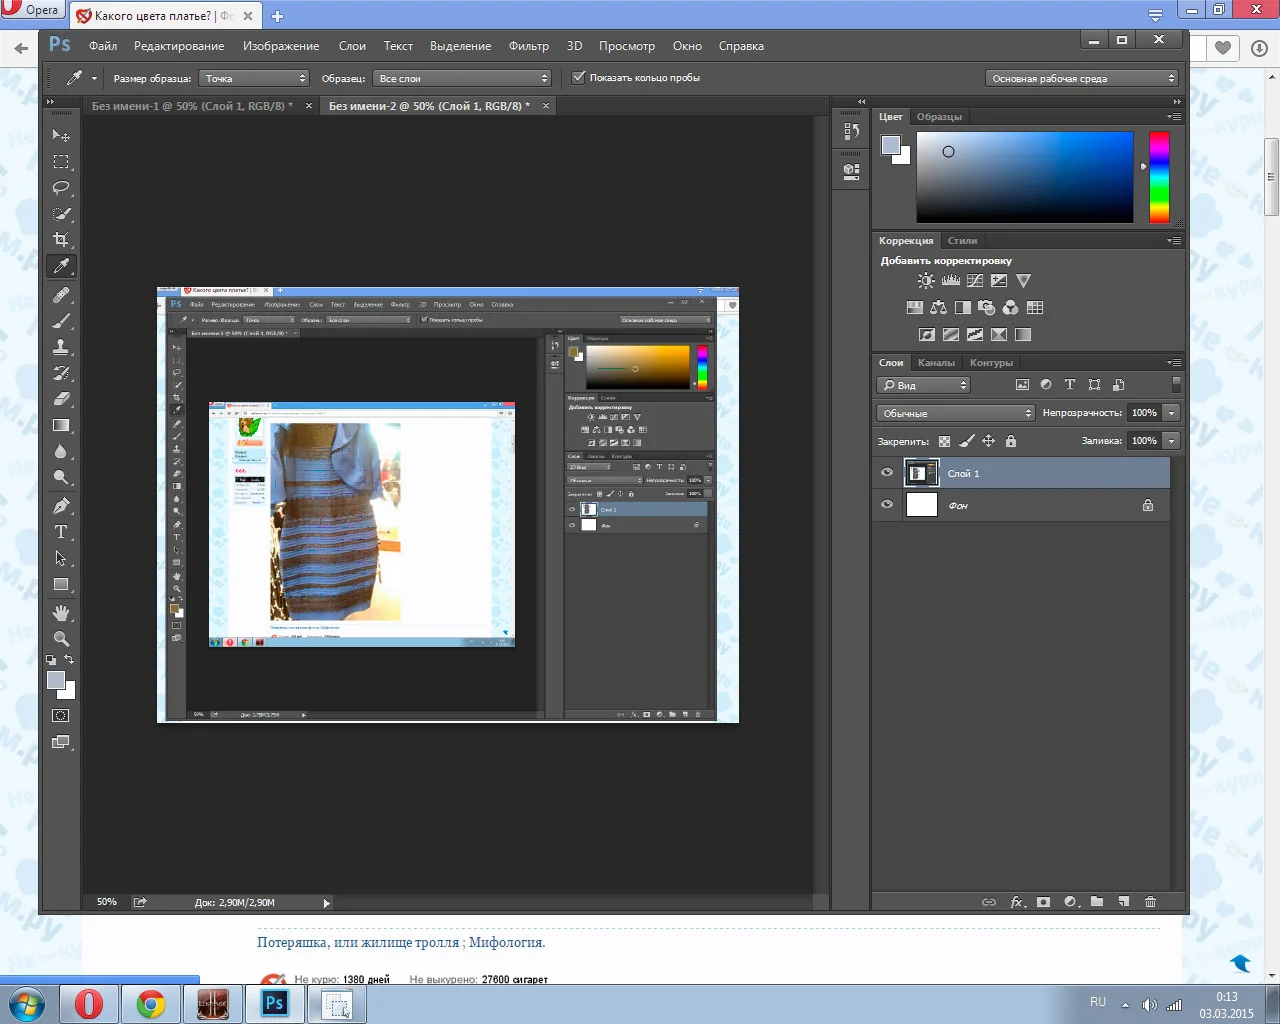Toggle 'Показать кольцо пробы' checkbox
The width and height of the screenshot is (1280, 1024).
point(578,77)
